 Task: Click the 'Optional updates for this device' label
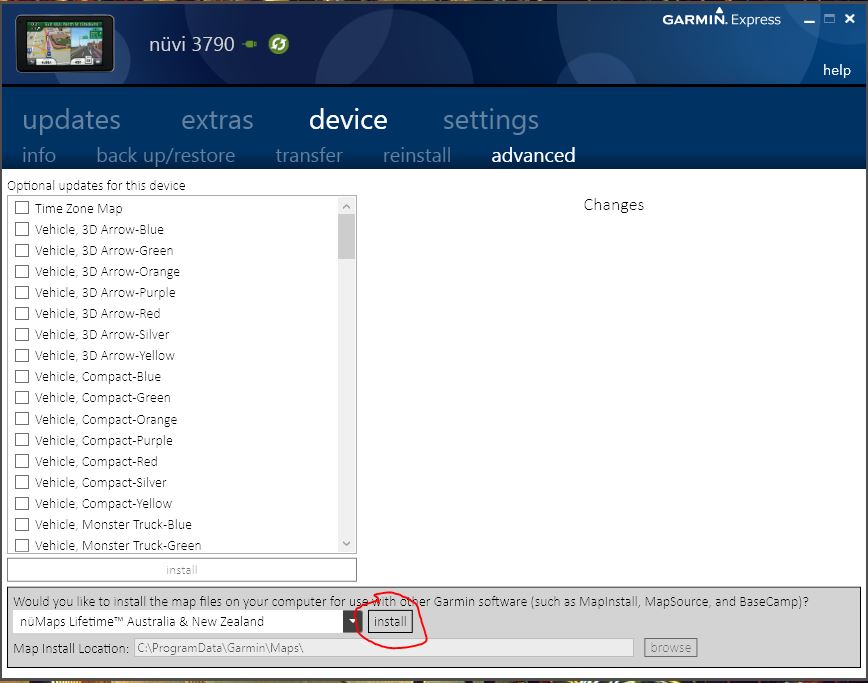pyautogui.click(x=96, y=185)
